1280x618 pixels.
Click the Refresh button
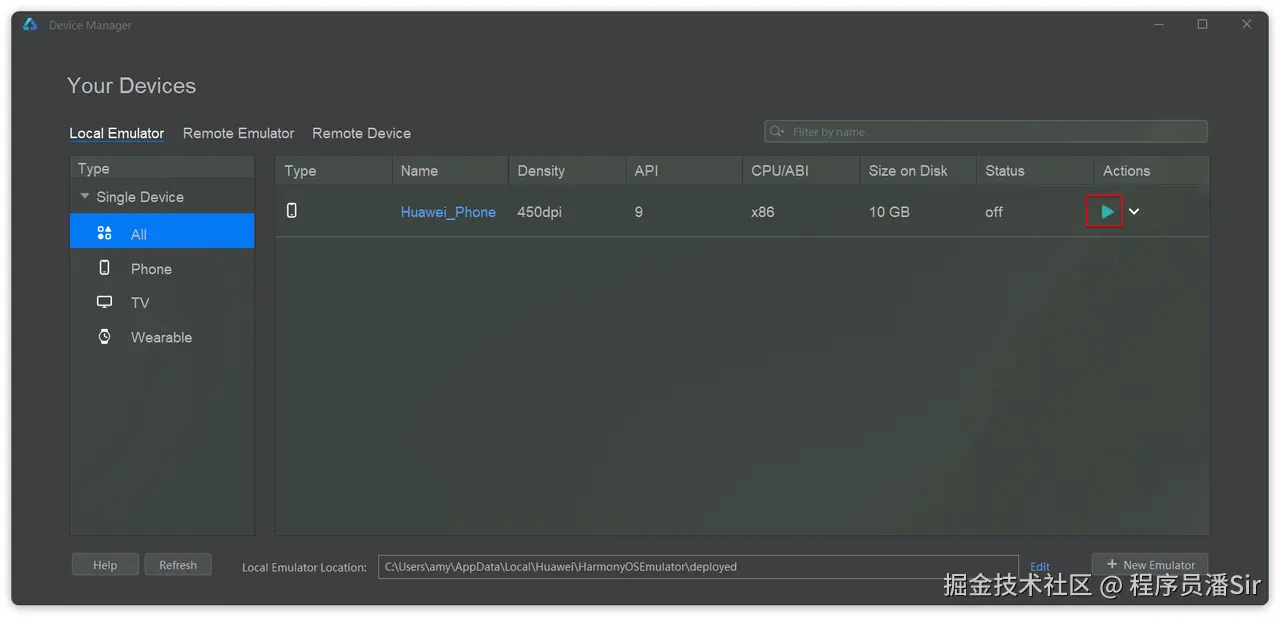tap(178, 565)
